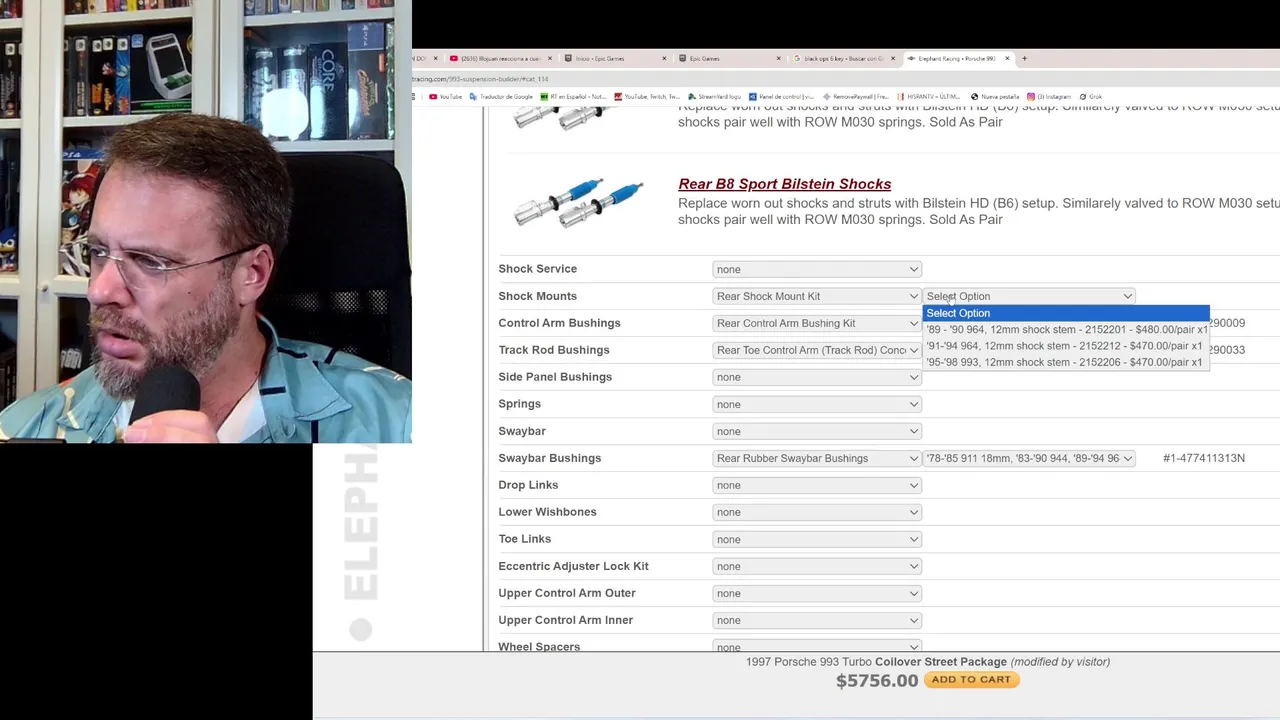The height and width of the screenshot is (720, 1280).
Task: Open the Grok bookmark
Action: point(1091,97)
